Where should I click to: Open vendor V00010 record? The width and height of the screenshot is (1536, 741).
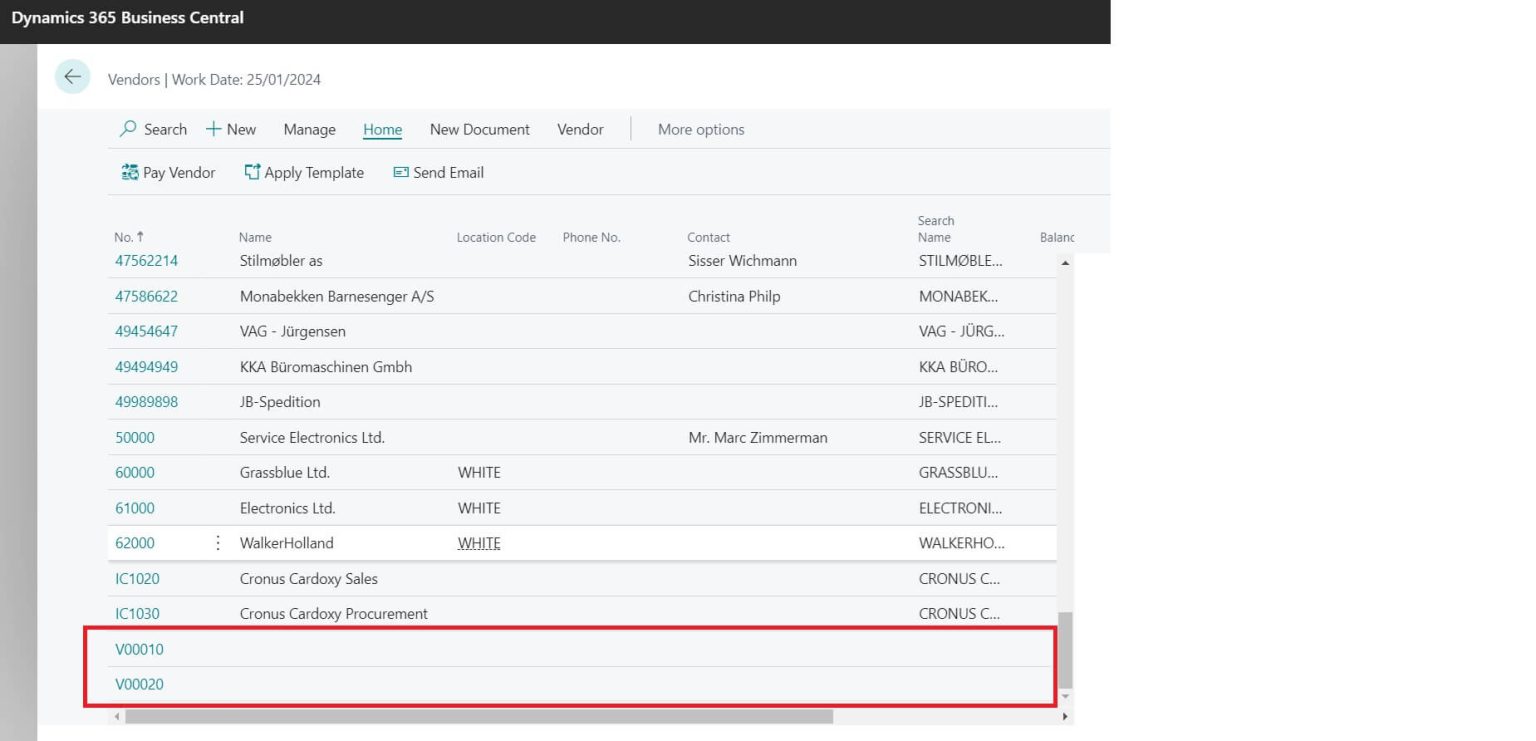click(x=138, y=649)
